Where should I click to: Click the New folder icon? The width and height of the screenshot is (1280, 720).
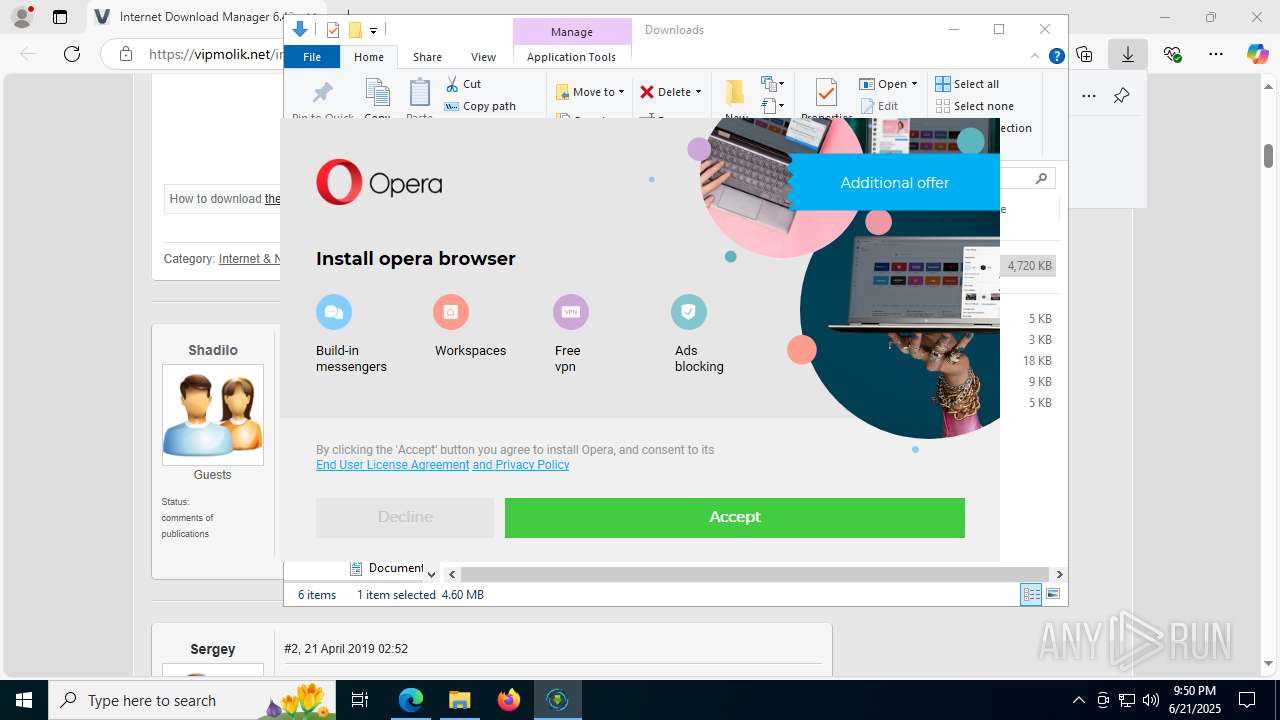point(735,94)
